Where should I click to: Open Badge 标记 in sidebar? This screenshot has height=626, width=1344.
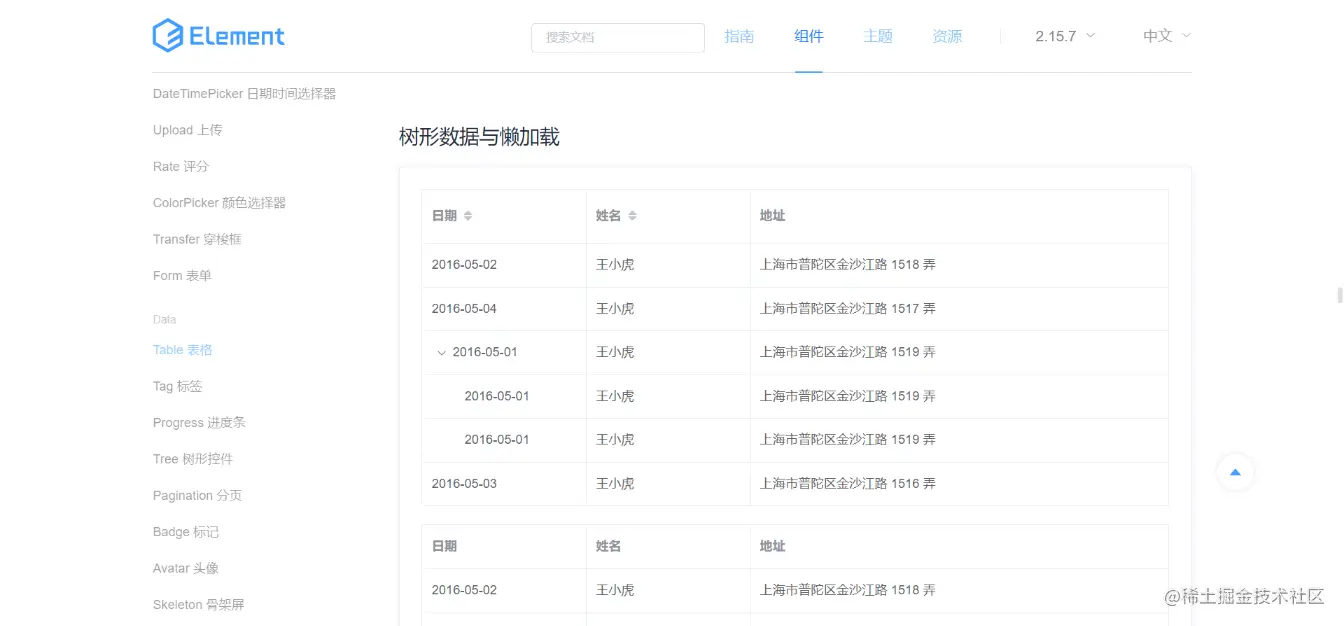186,532
